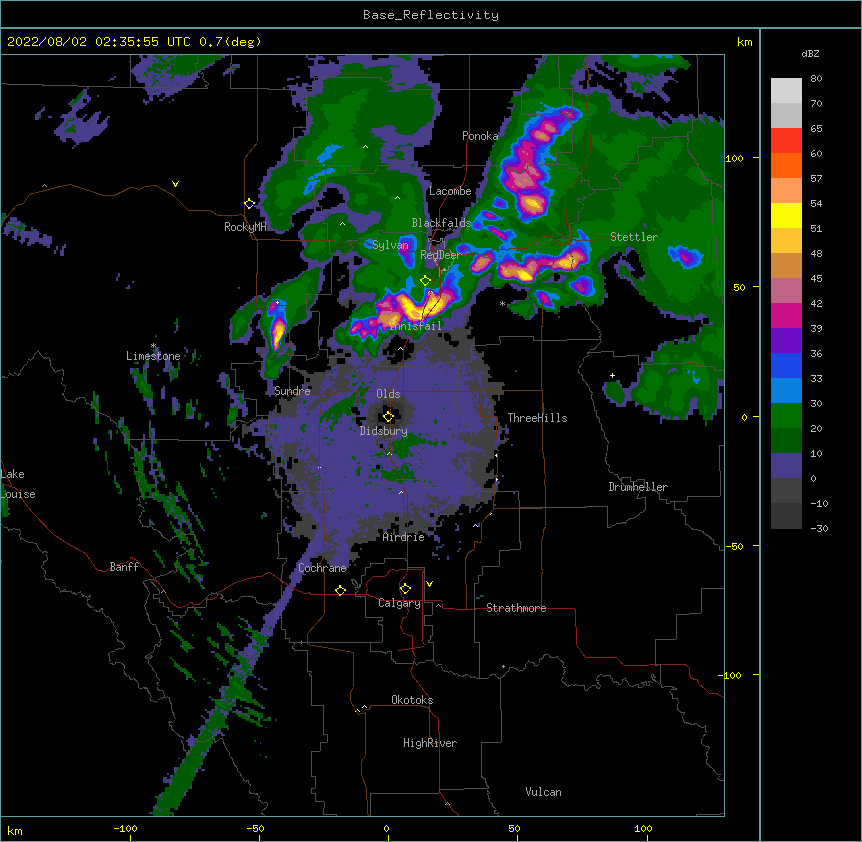Click the HighRiver label
Image resolution: width=862 pixels, height=842 pixels.
[430, 743]
